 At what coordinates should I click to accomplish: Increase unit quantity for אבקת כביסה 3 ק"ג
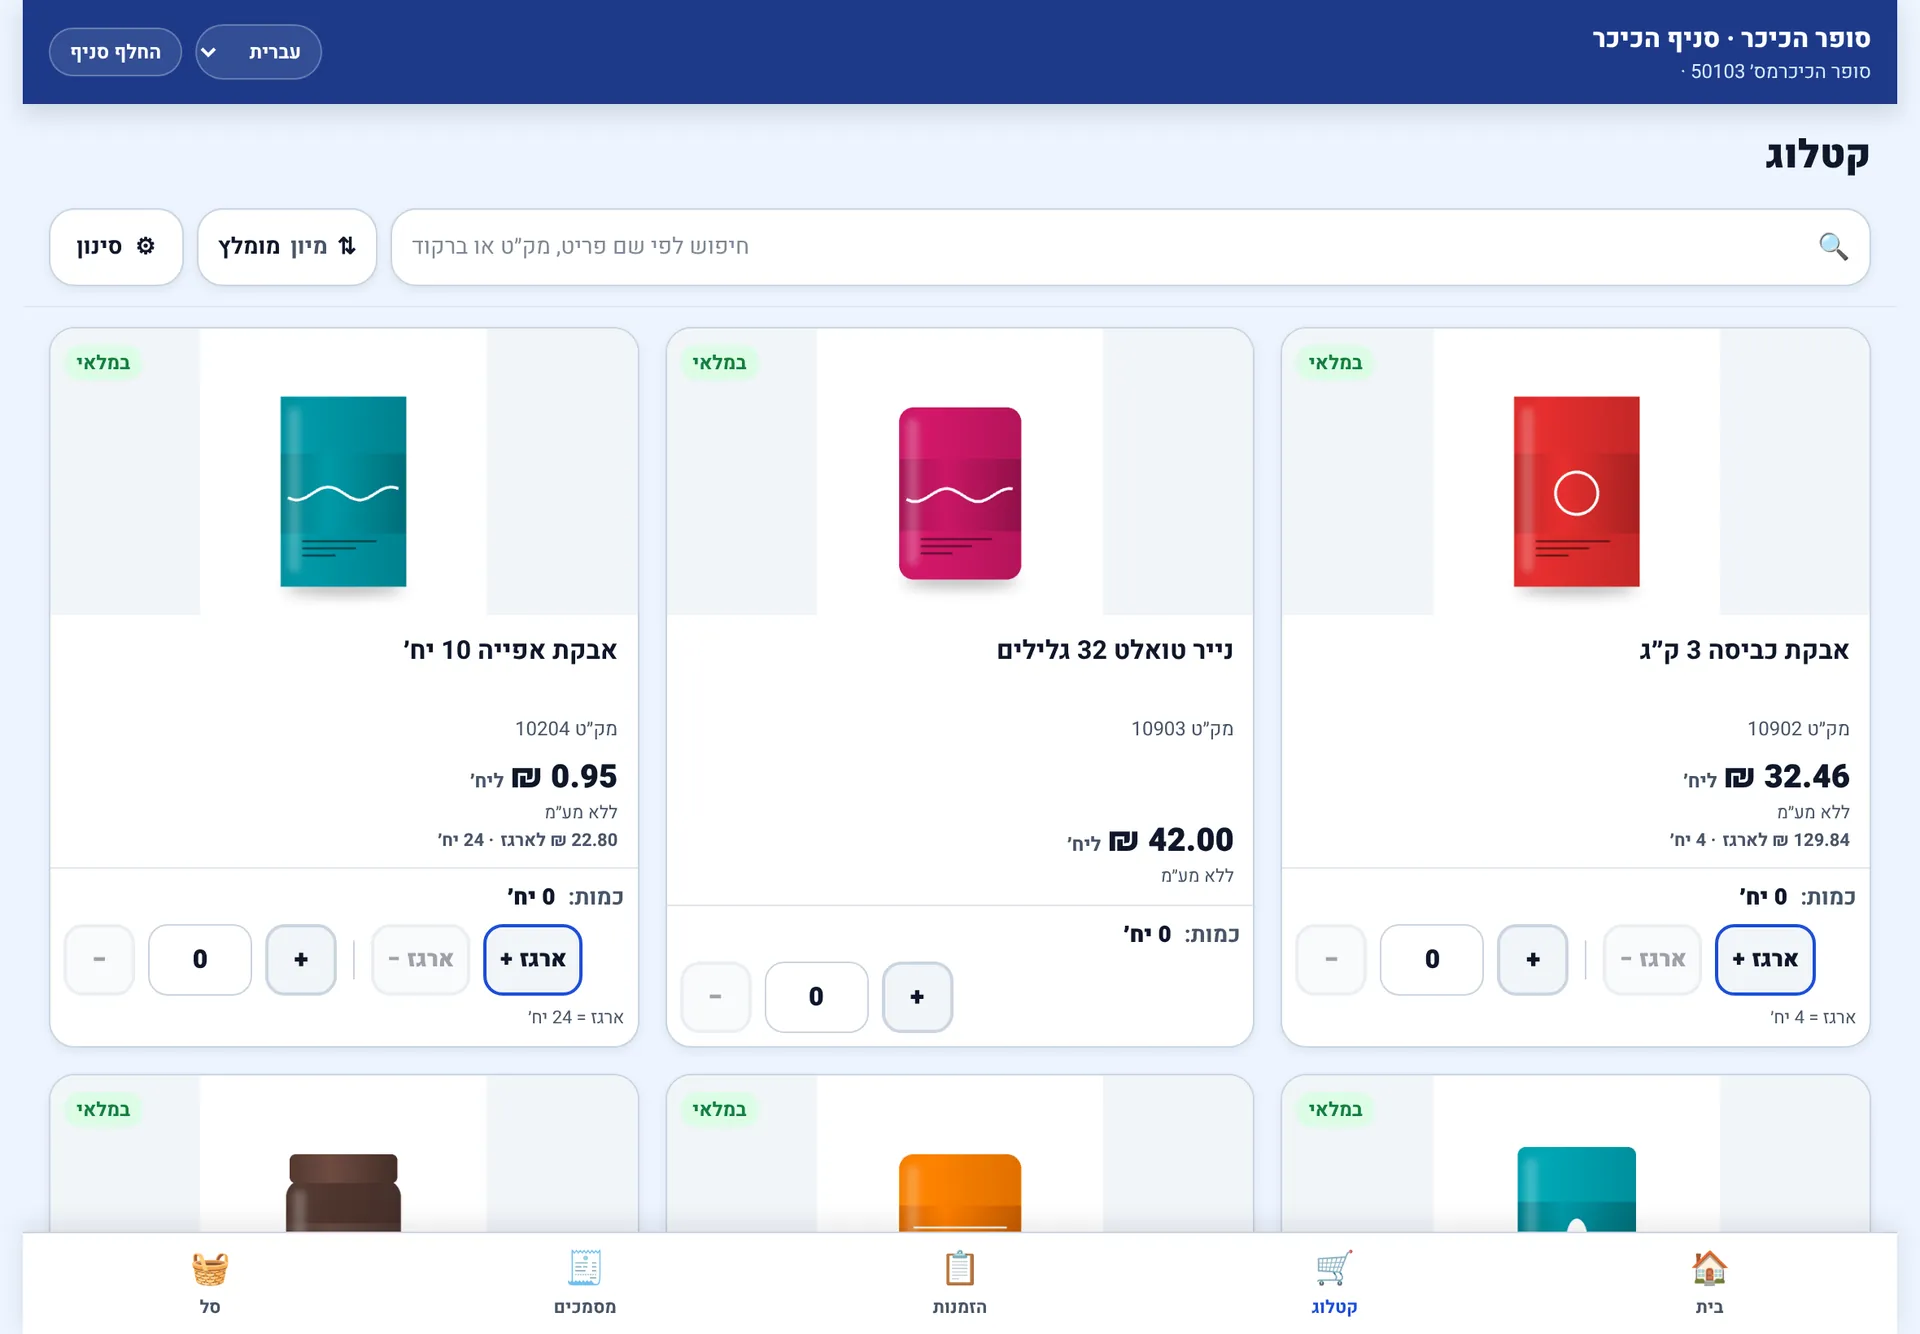point(1532,960)
